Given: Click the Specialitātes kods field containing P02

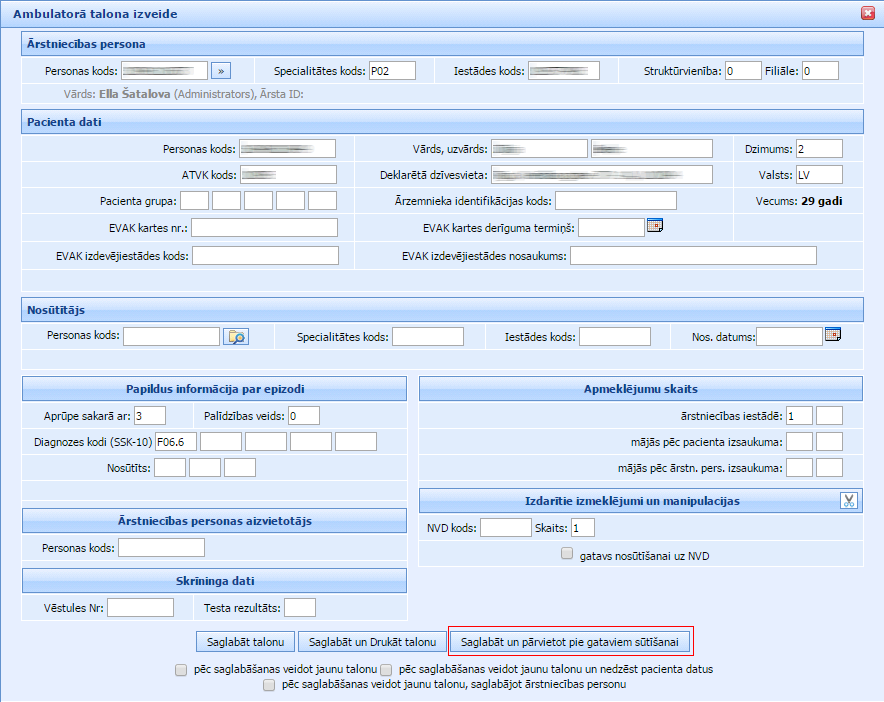Looking at the screenshot, I should (391, 71).
